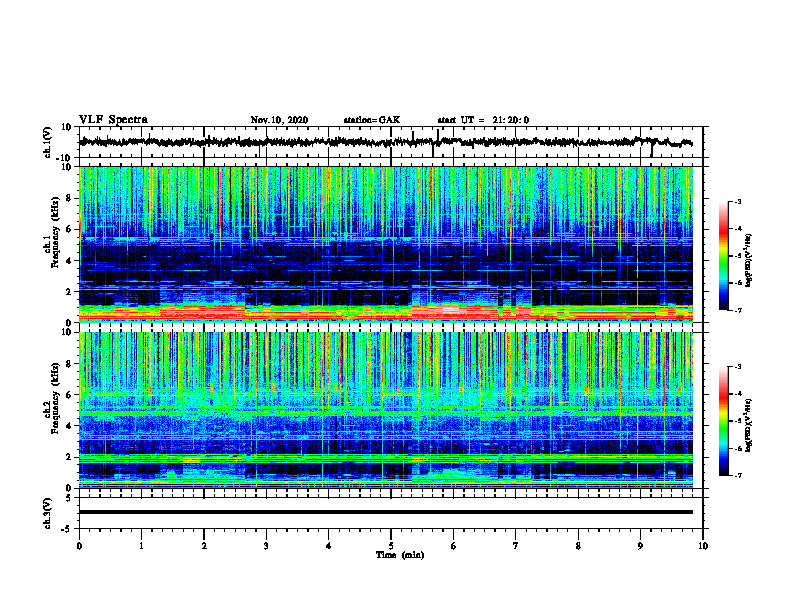
Task: Click the '6' time axis tick label
Action: point(453,546)
